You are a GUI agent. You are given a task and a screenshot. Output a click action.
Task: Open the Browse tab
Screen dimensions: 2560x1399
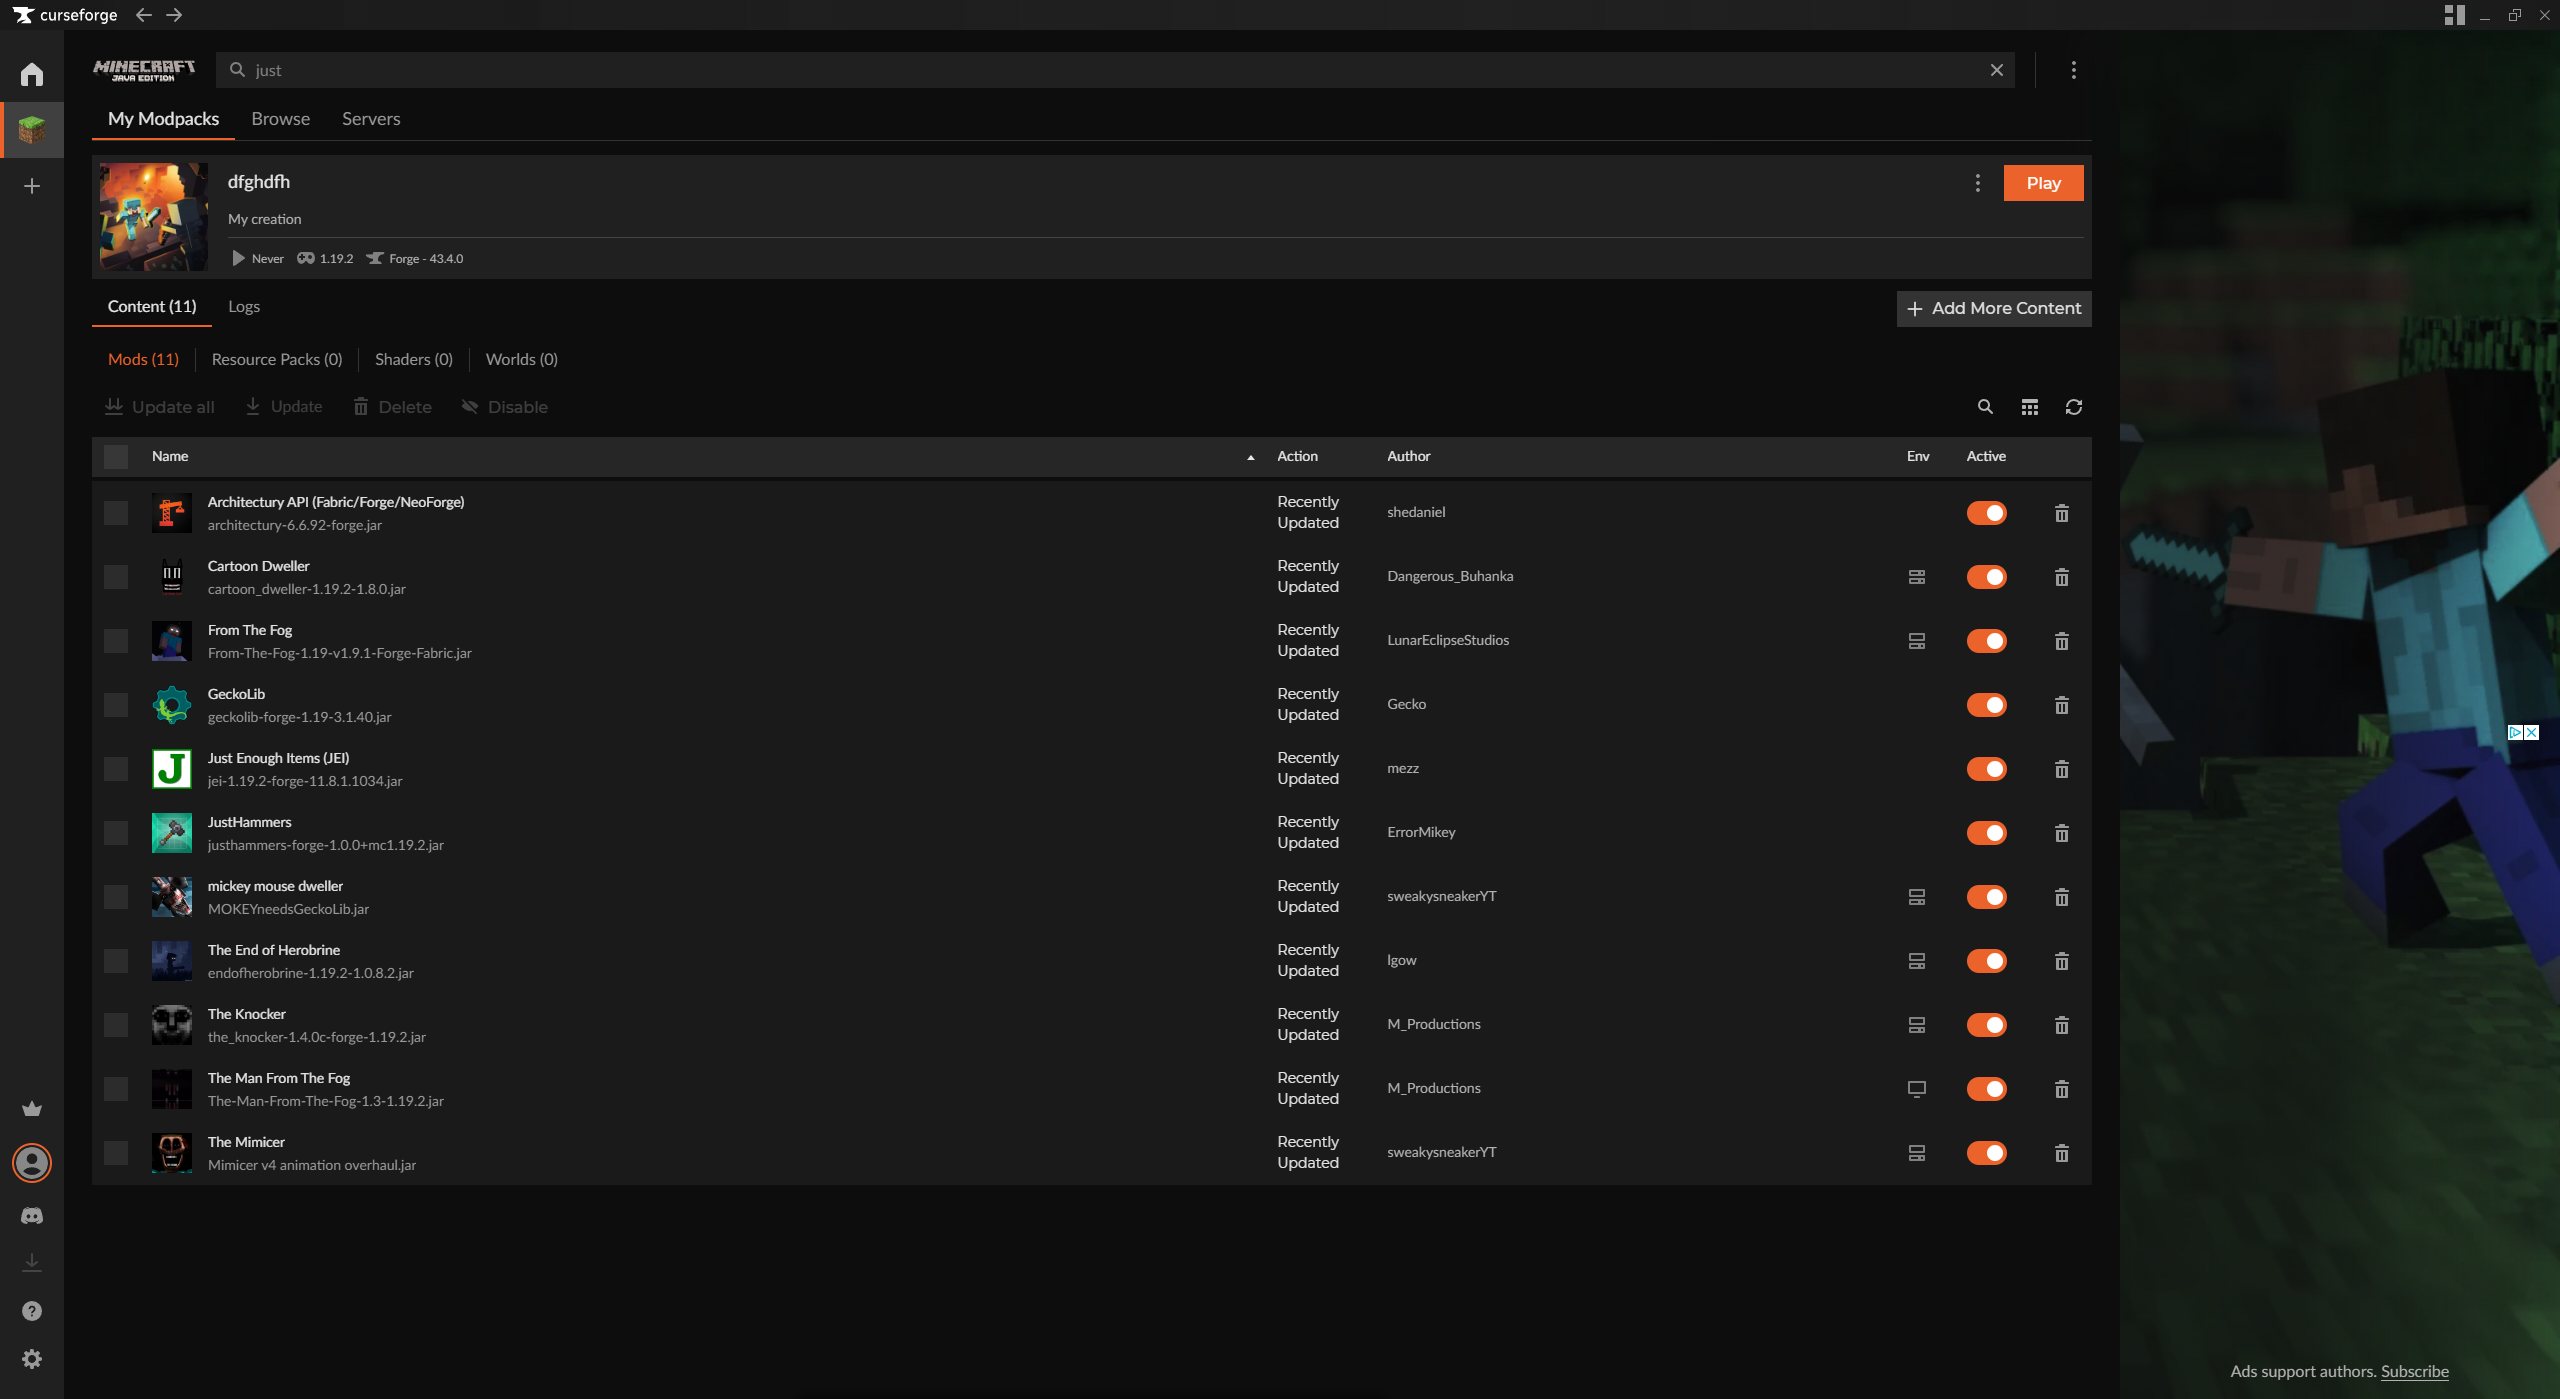coord(280,119)
